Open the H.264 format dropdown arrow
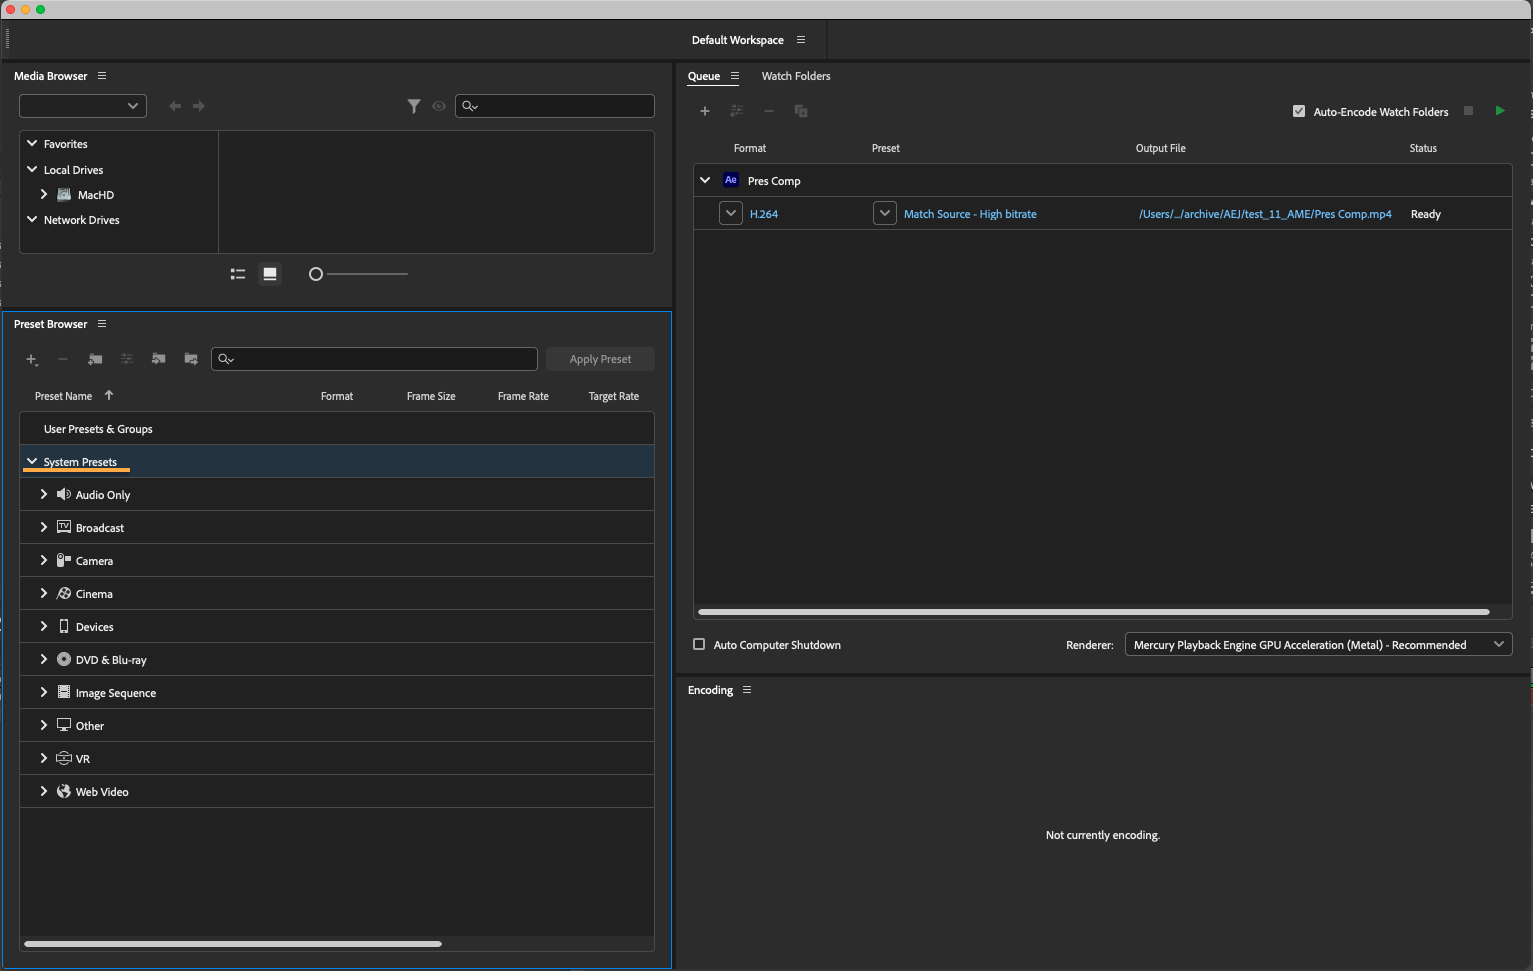The width and height of the screenshot is (1533, 971). [731, 213]
